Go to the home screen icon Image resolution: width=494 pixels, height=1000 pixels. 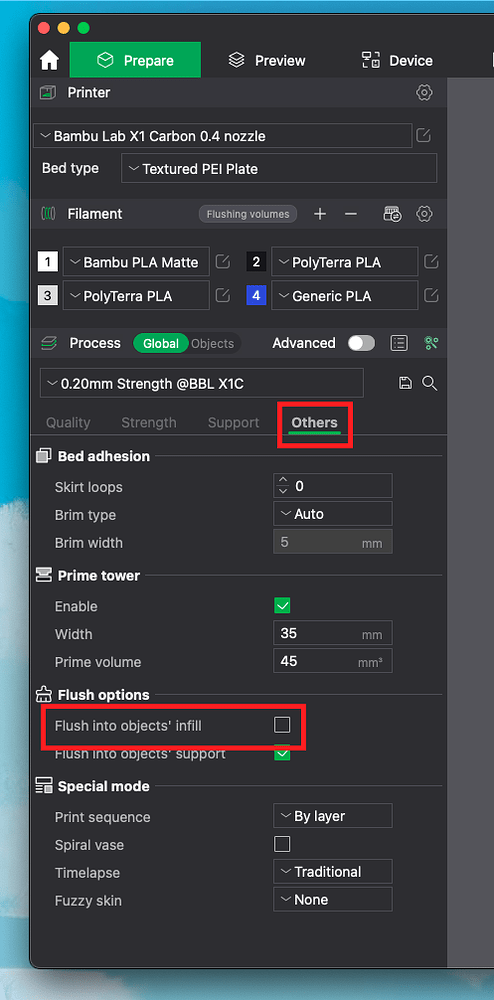click(49, 61)
